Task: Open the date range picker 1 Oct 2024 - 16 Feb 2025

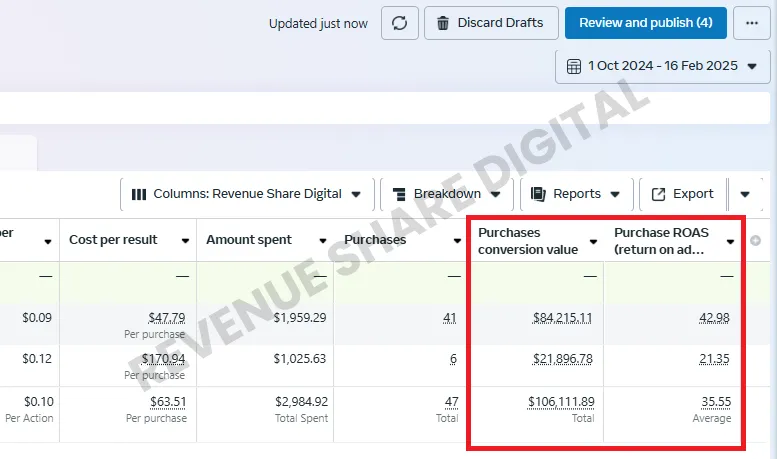Action: [x=663, y=66]
